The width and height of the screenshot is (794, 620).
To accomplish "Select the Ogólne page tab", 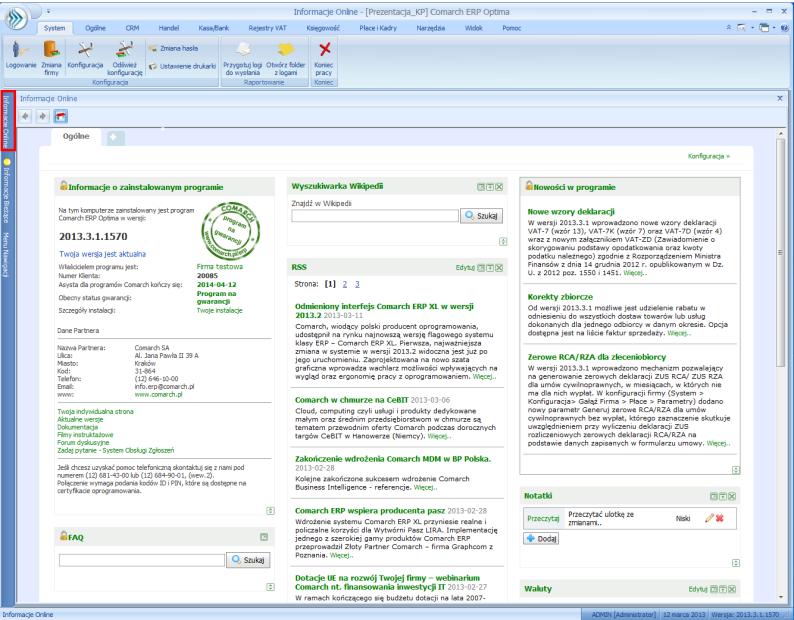I will (x=76, y=136).
